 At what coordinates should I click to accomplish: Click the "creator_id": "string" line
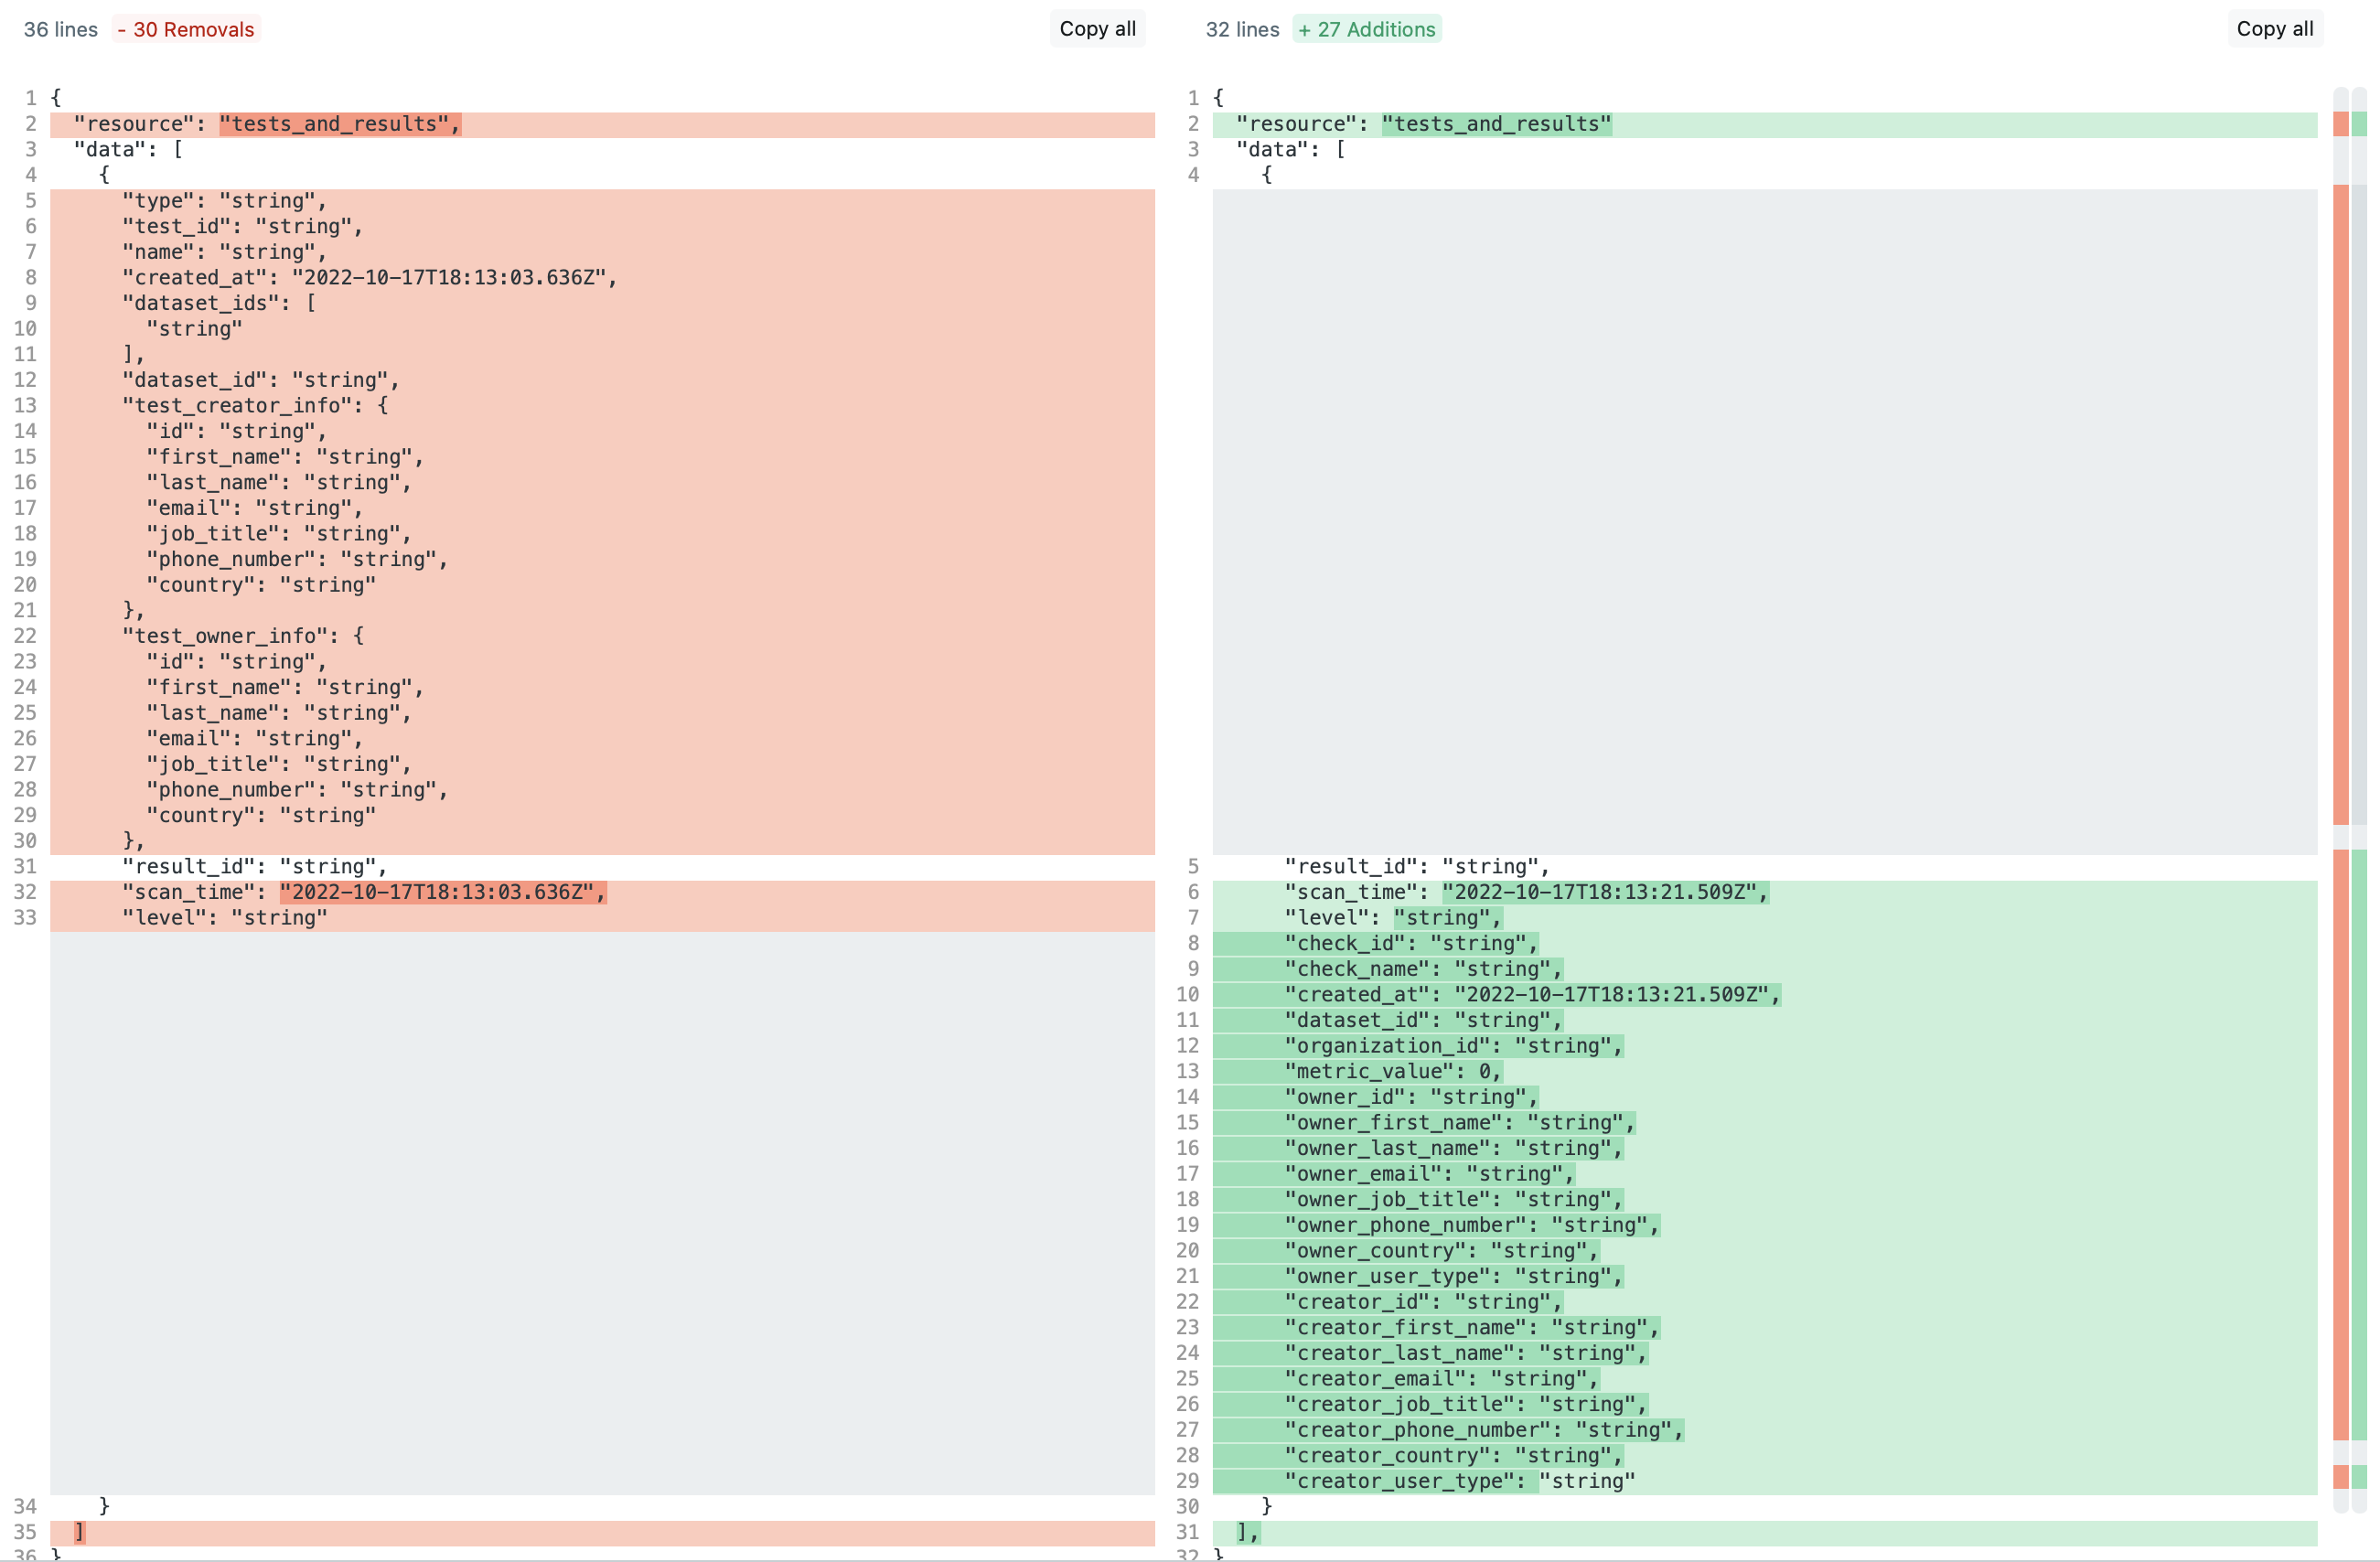1422,1302
